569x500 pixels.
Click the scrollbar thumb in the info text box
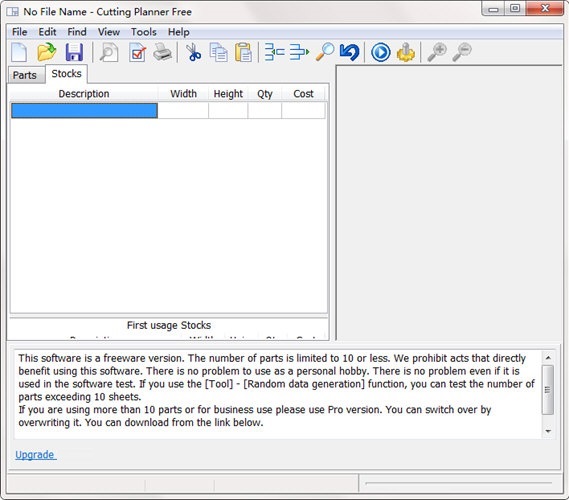pos(548,390)
